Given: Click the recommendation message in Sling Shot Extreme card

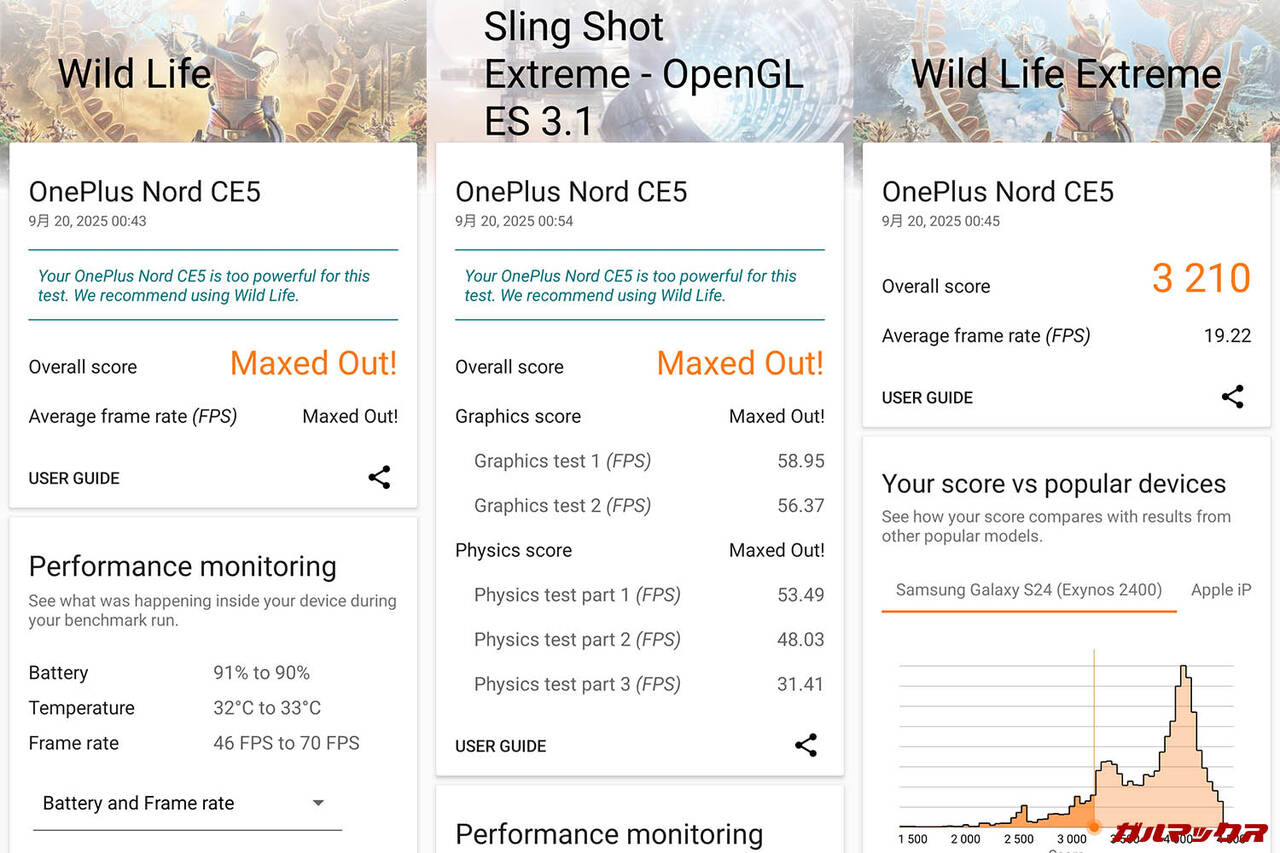Looking at the screenshot, I should tap(631, 286).
